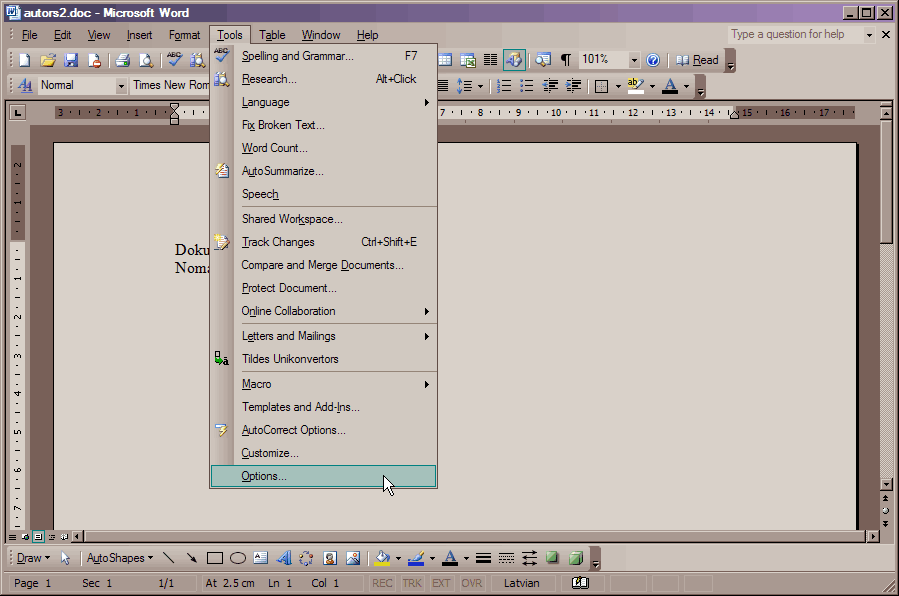
Task: Click the Increase Indent icon
Action: (x=573, y=86)
